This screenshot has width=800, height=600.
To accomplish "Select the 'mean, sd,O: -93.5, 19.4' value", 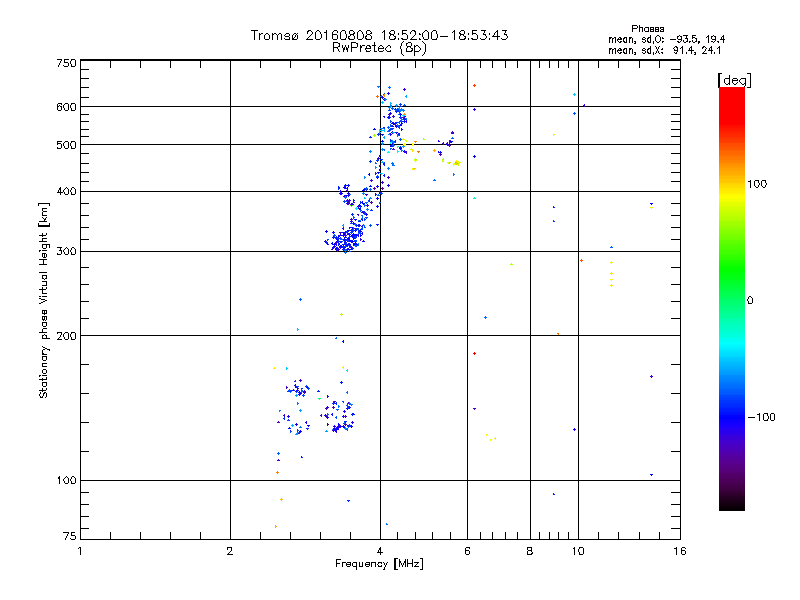I will (666, 39).
